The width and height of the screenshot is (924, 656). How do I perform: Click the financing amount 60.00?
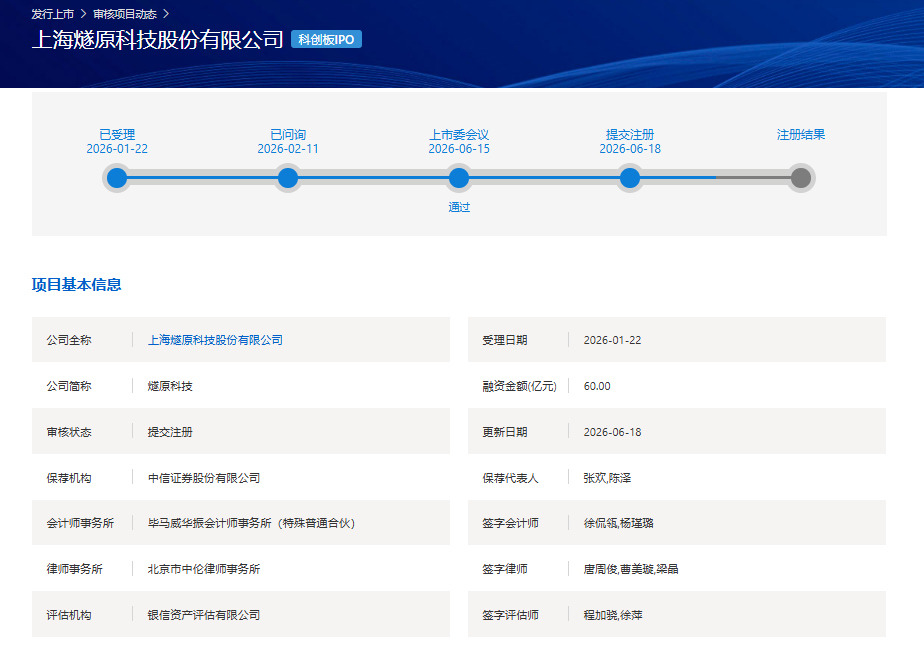tap(597, 386)
